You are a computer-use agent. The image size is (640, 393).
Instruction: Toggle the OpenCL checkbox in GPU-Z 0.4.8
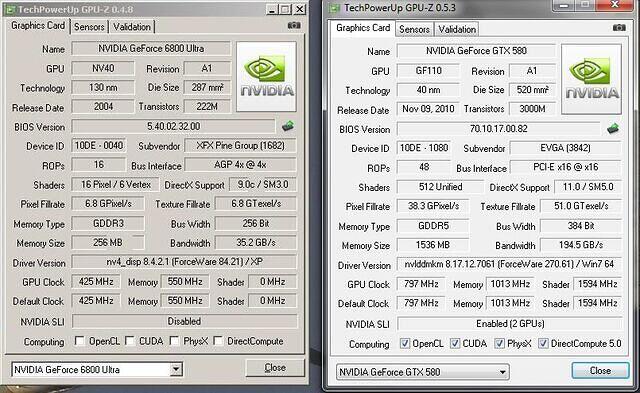tap(80, 341)
